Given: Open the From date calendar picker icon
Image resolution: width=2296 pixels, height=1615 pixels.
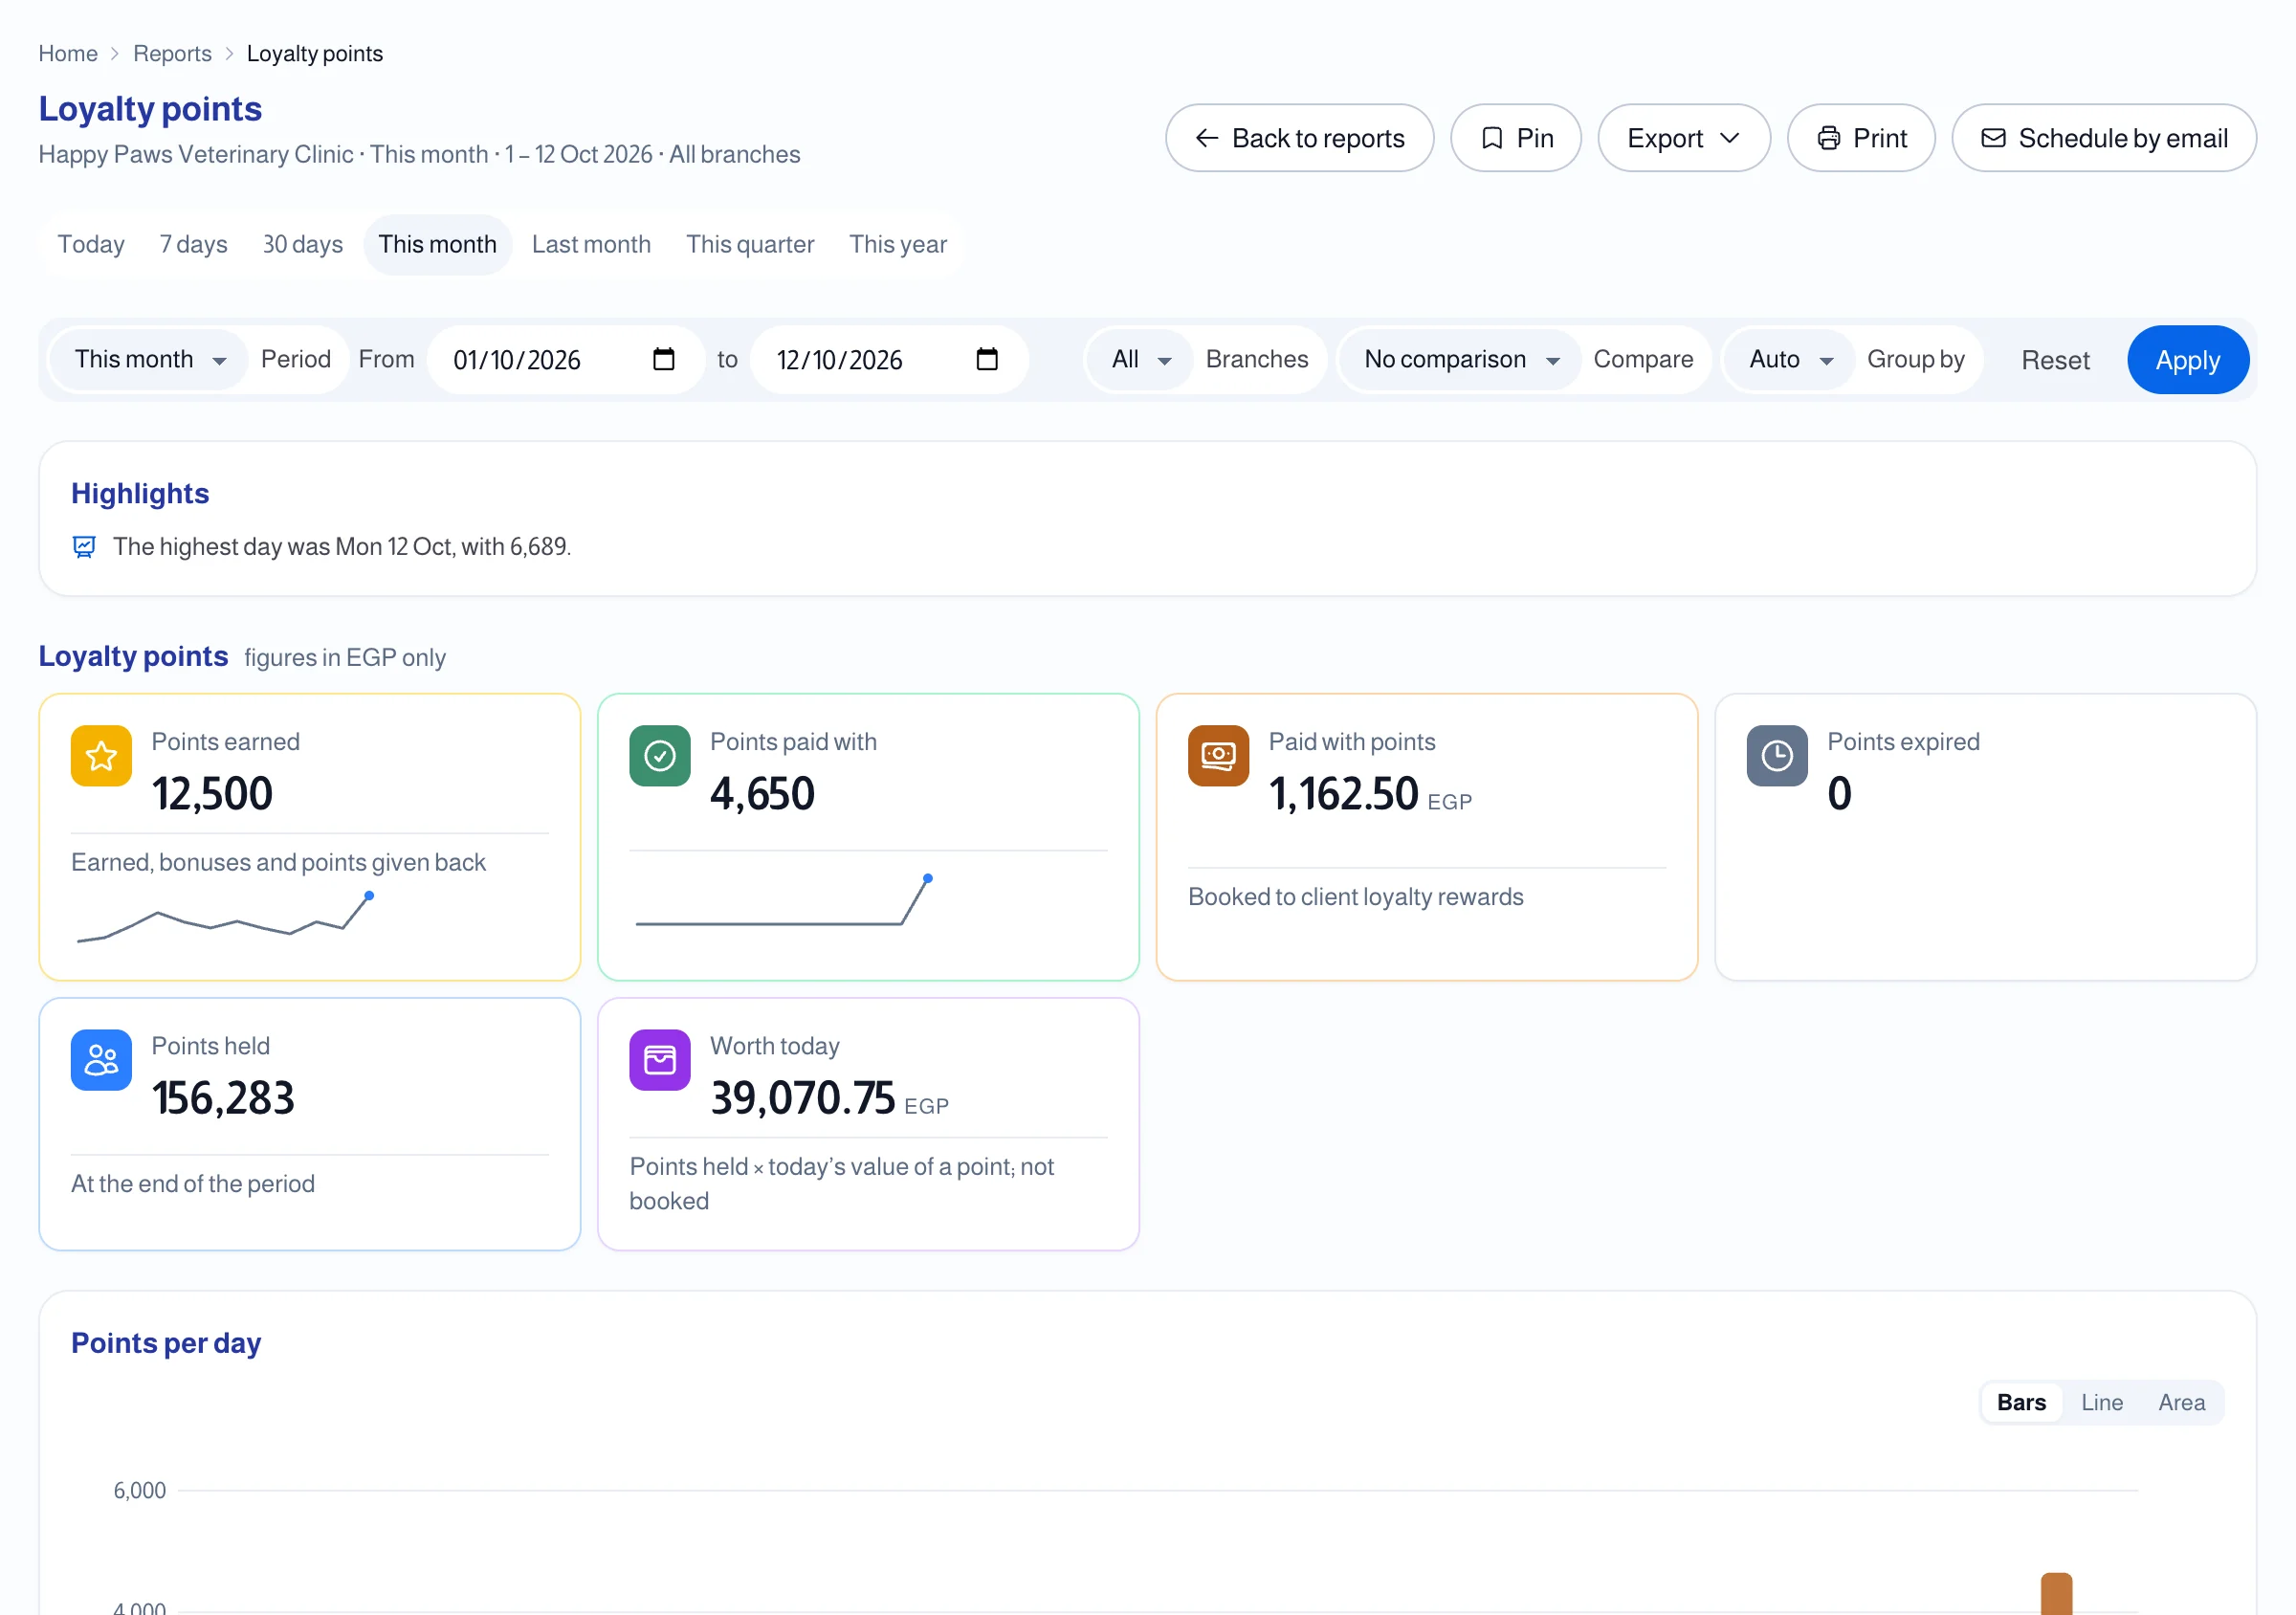Looking at the screenshot, I should 664,359.
